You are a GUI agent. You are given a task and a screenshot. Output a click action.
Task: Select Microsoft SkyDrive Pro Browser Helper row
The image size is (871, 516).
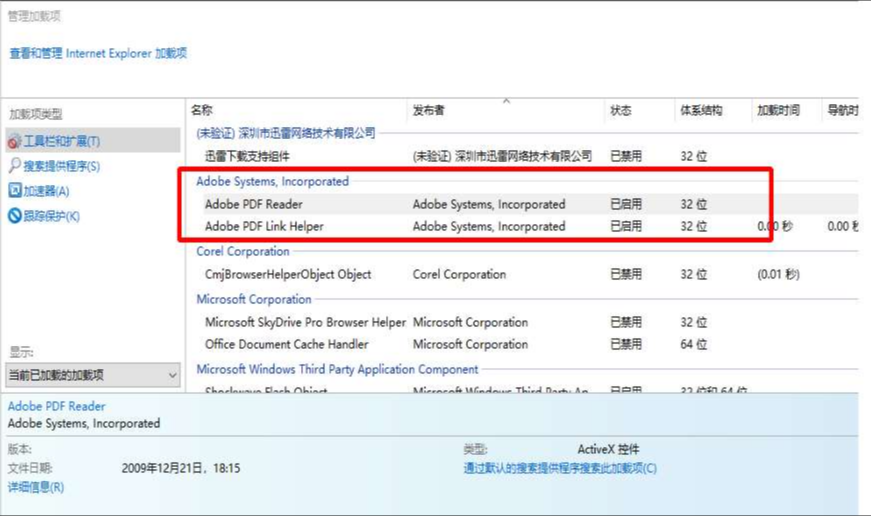pyautogui.click(x=530, y=322)
